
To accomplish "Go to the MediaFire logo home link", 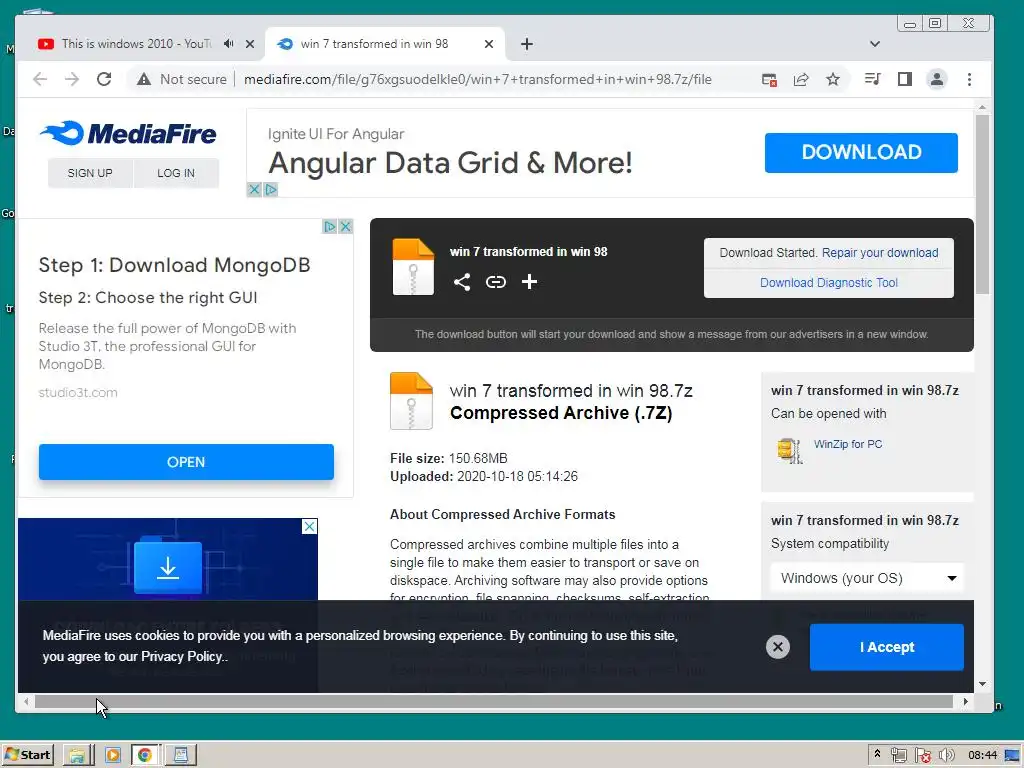I will (x=129, y=133).
